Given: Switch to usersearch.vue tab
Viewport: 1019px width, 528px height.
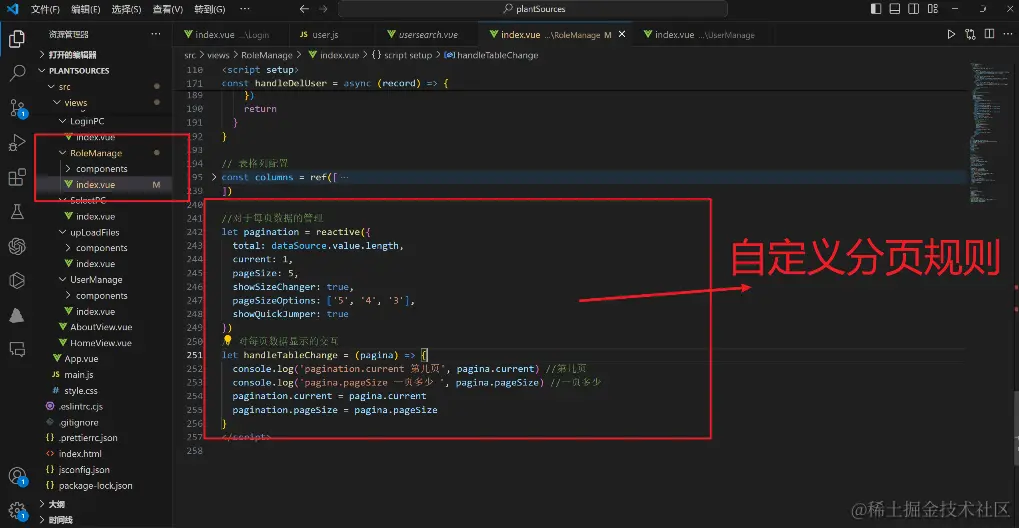Looking at the screenshot, I should point(428,34).
